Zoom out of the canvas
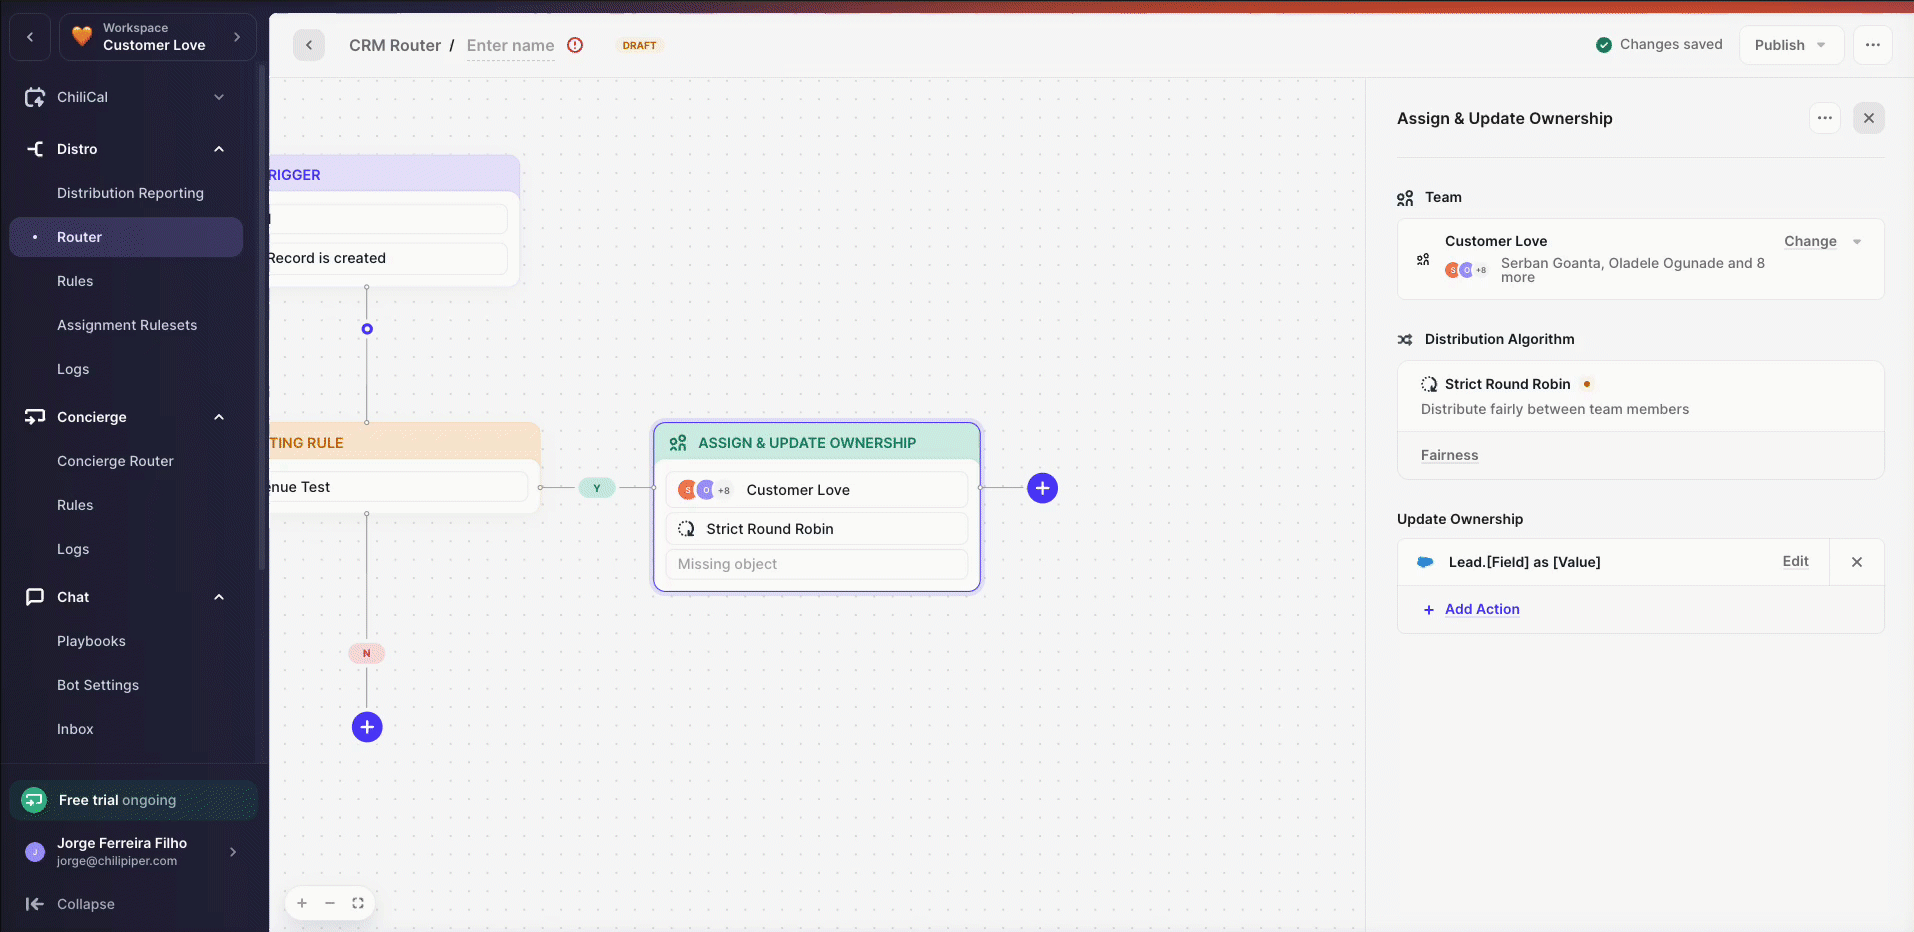The height and width of the screenshot is (932, 1914). pyautogui.click(x=330, y=903)
